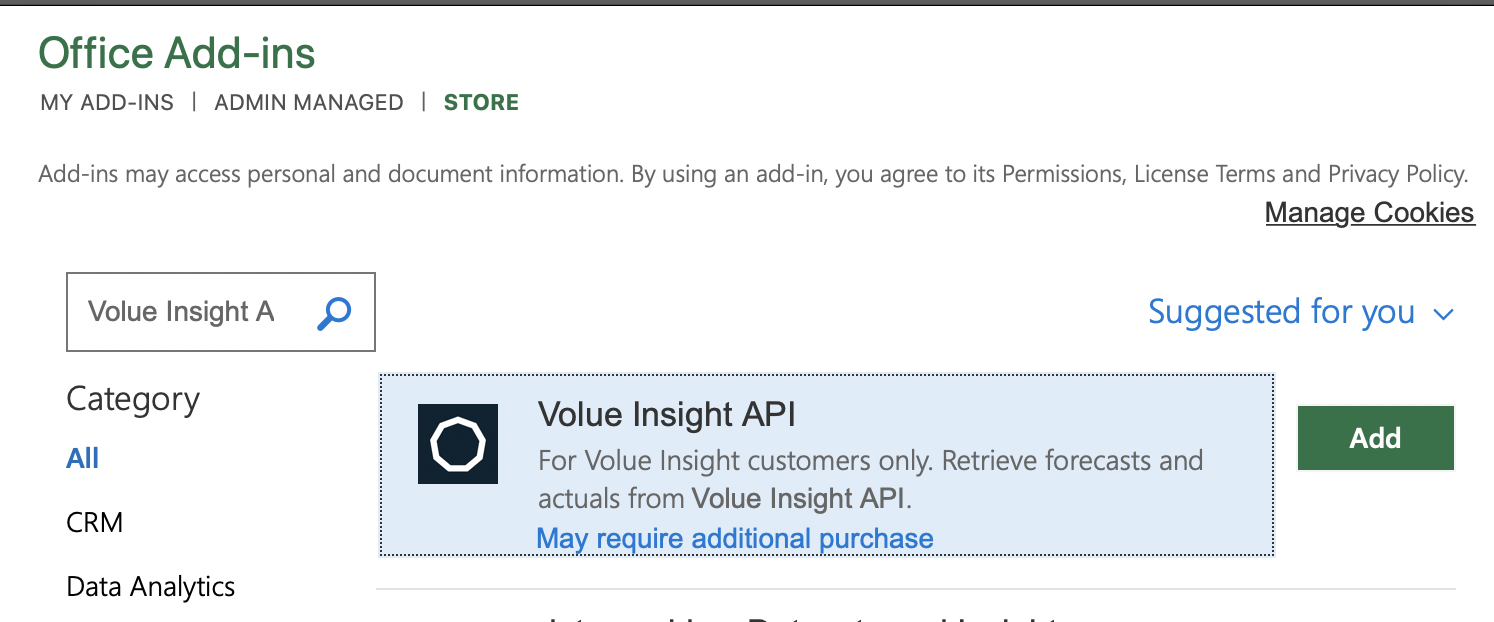Screen dimensions: 1494x622
Task: Click the Volue octagon logo icon
Action: point(458,444)
